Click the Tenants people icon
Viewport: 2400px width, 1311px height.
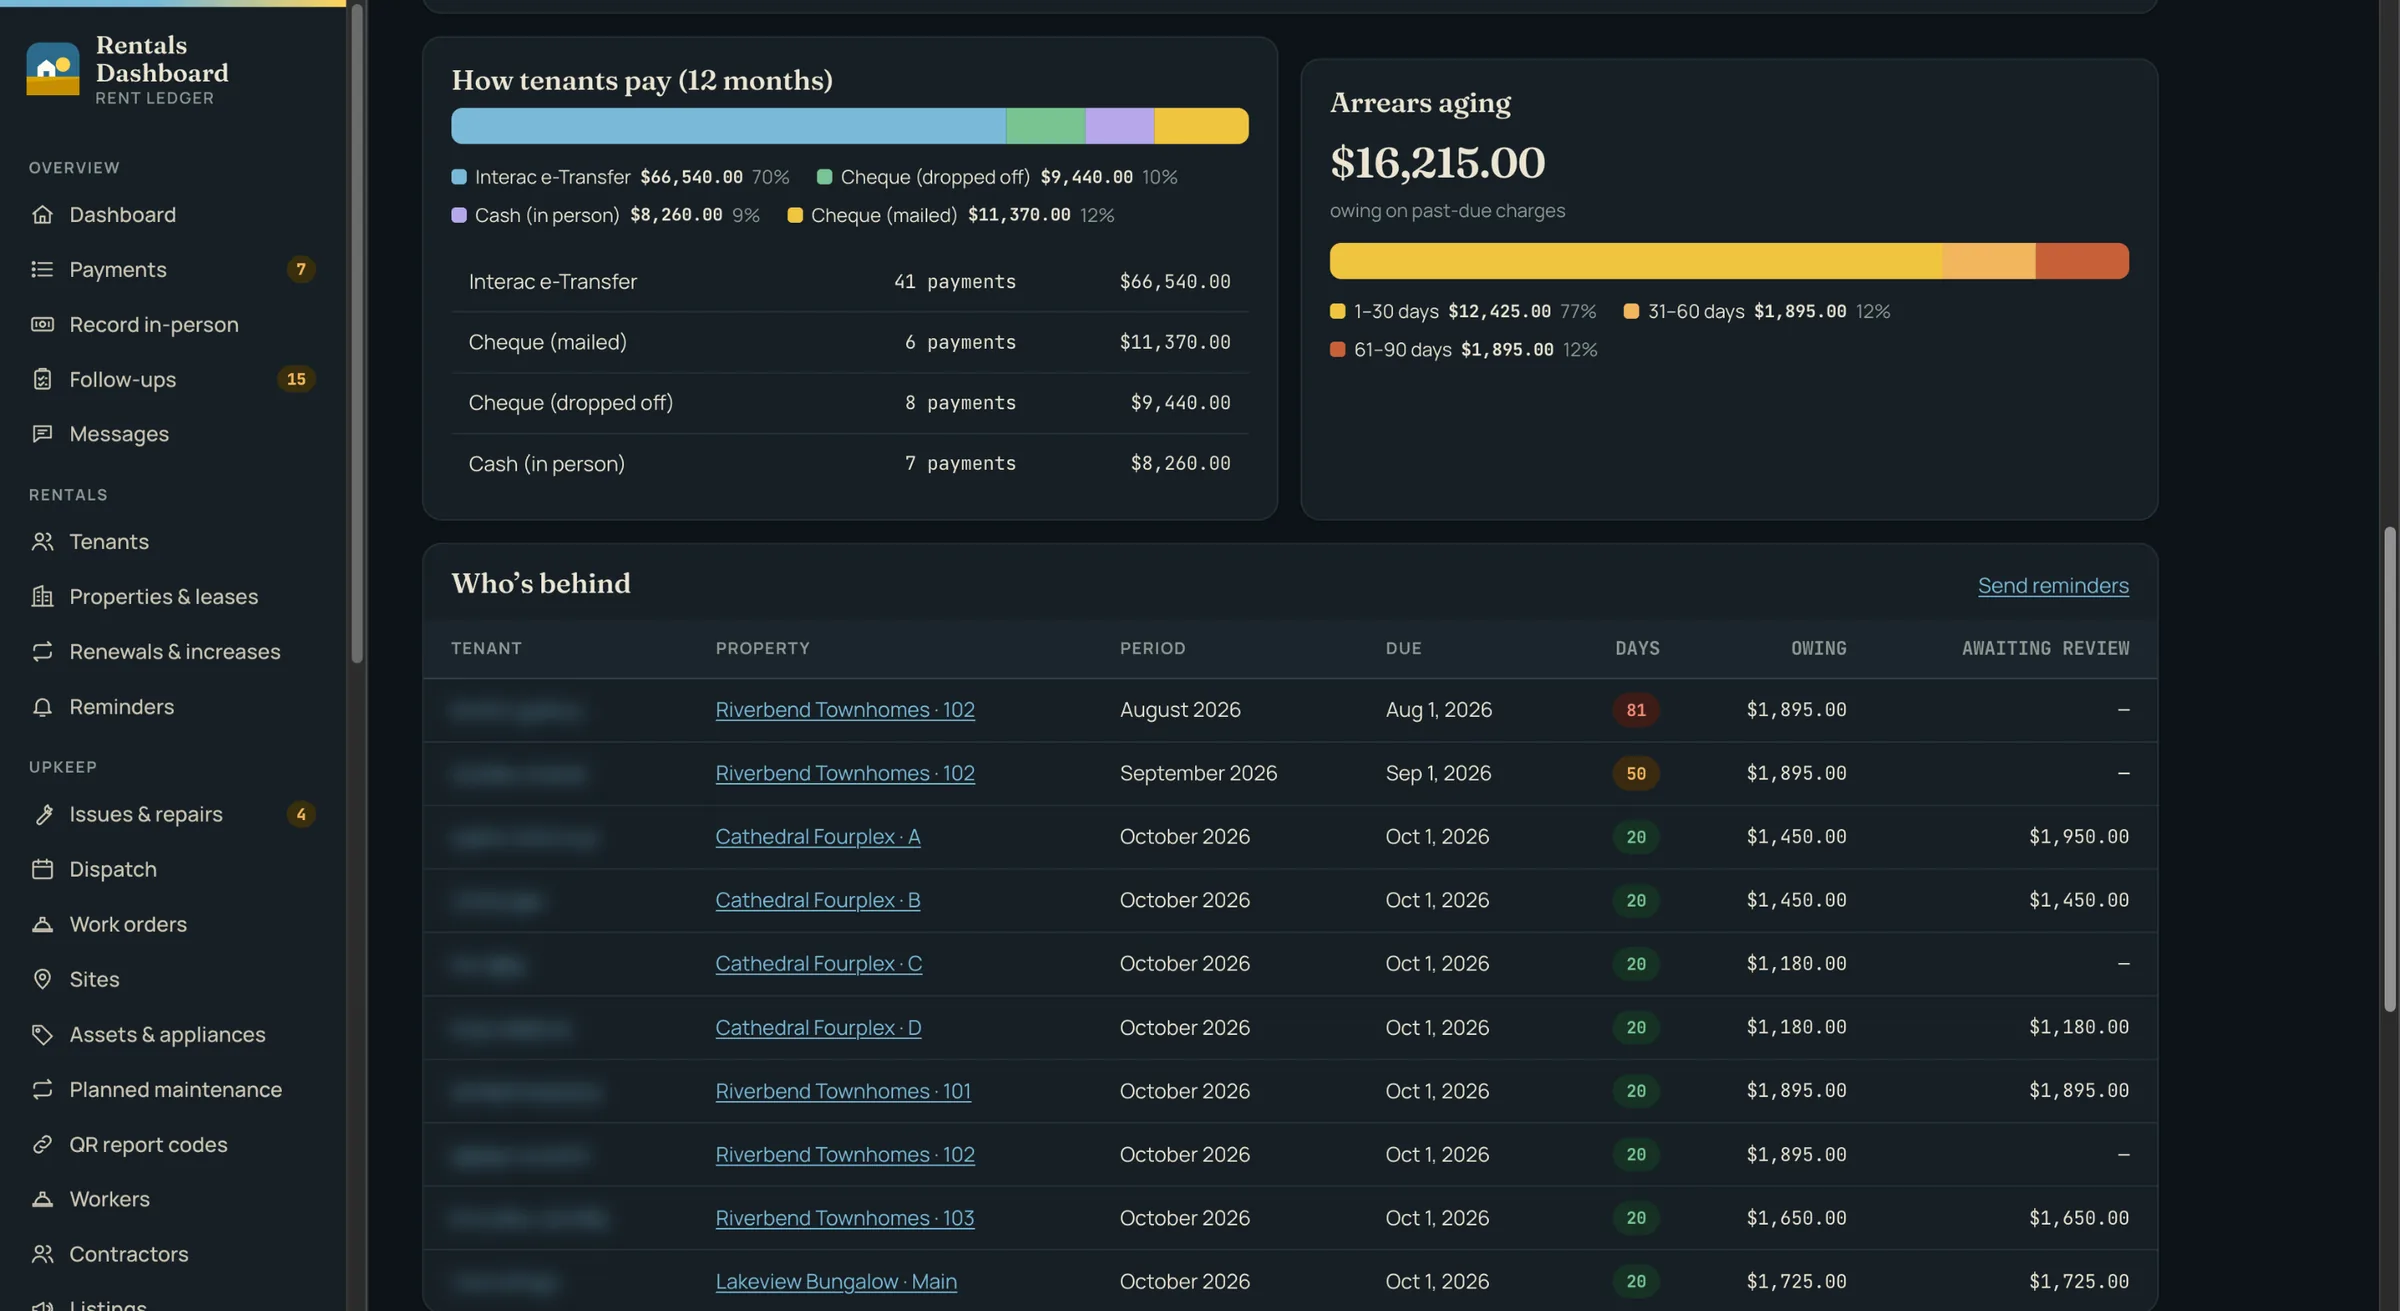coord(42,542)
